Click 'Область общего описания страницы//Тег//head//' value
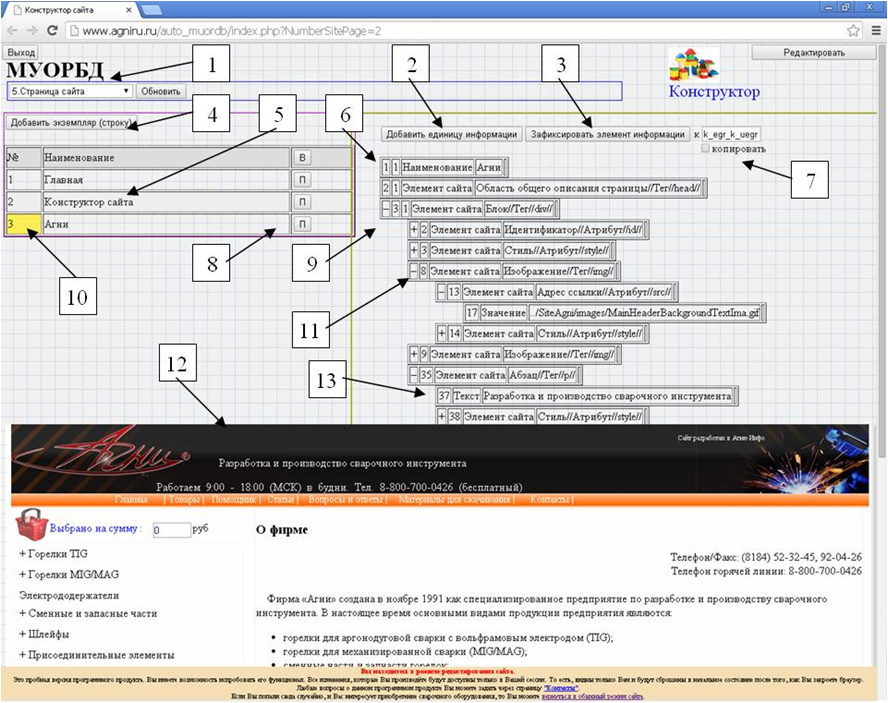This screenshot has height=703, width=888. pyautogui.click(x=588, y=188)
